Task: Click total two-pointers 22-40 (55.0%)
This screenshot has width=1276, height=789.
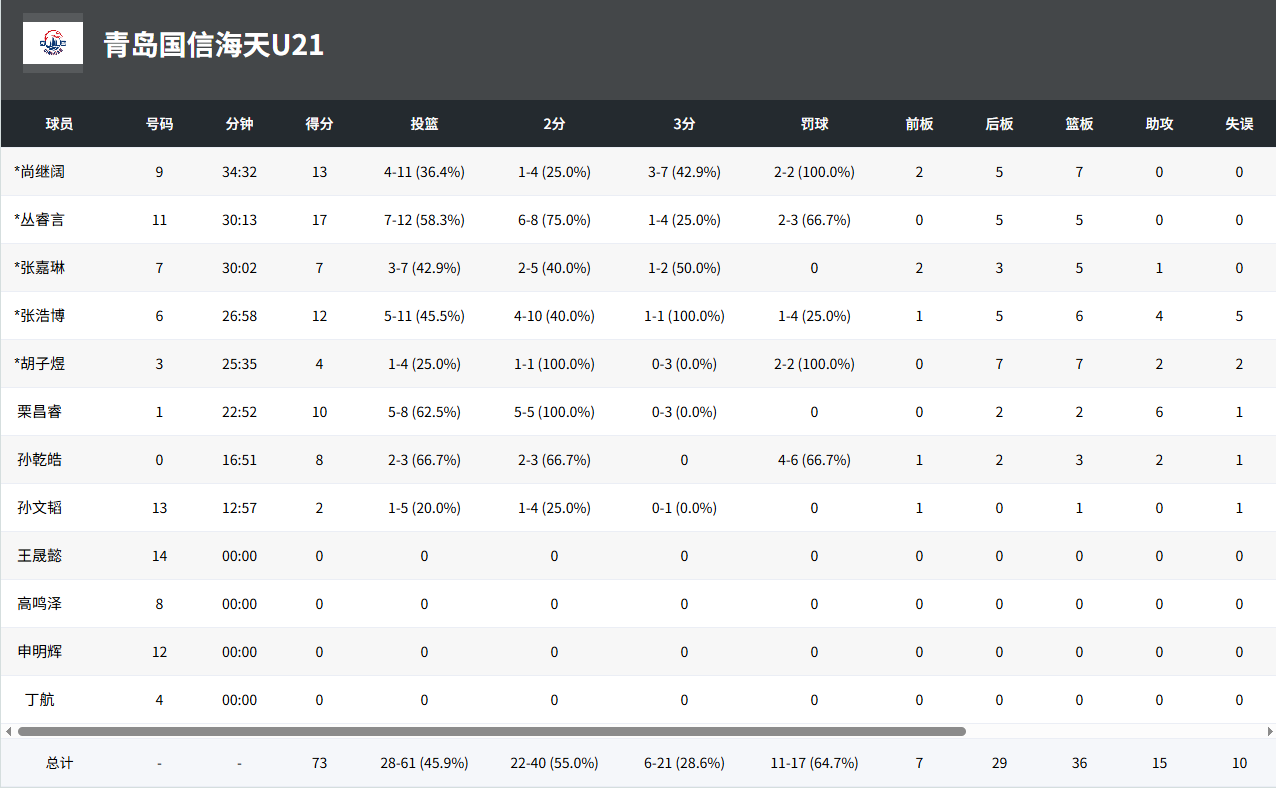Action: (x=554, y=763)
